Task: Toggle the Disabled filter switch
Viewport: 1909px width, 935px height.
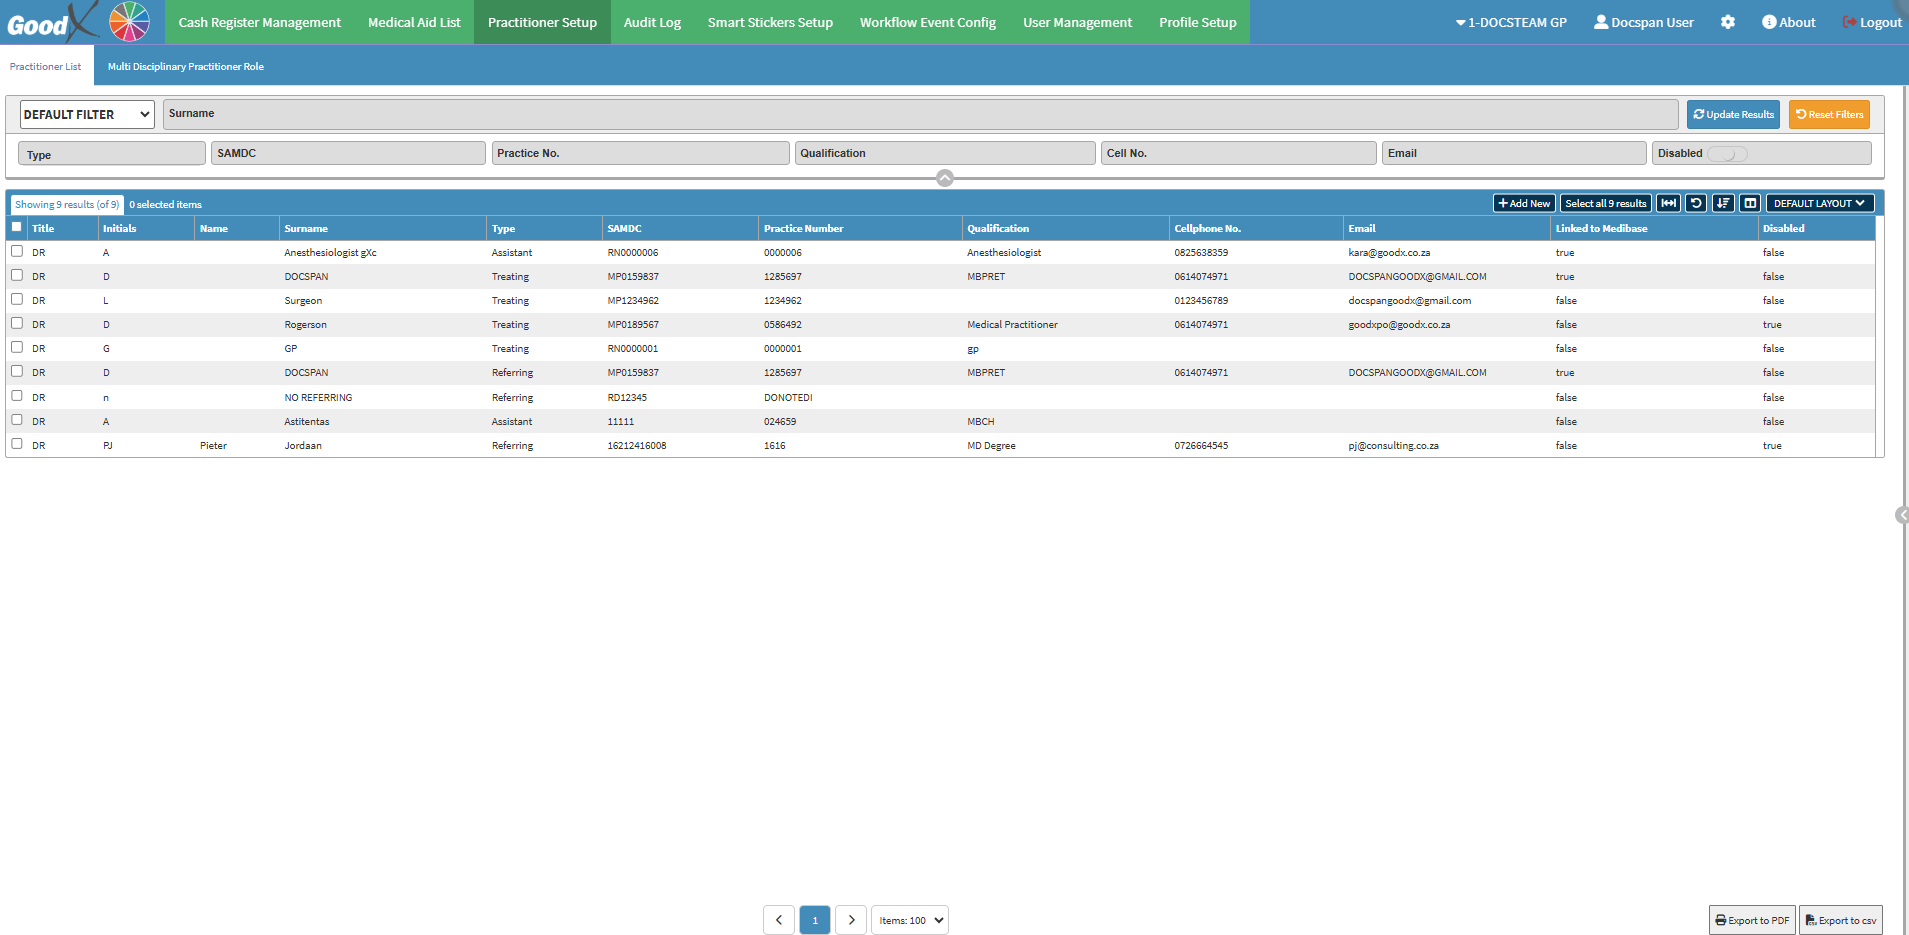Action: [x=1727, y=154]
